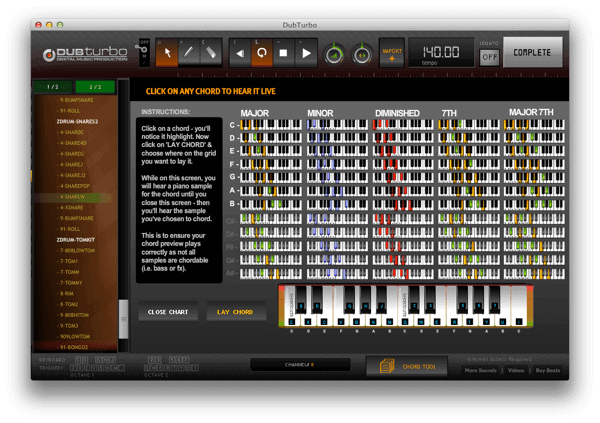Preview the A# Major 7th chord

coord(534,273)
